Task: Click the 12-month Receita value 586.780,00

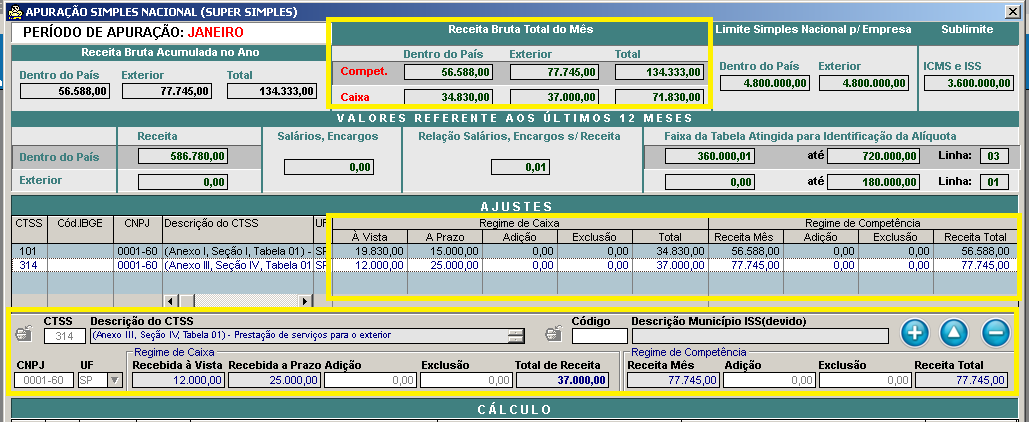Action: coord(183,156)
